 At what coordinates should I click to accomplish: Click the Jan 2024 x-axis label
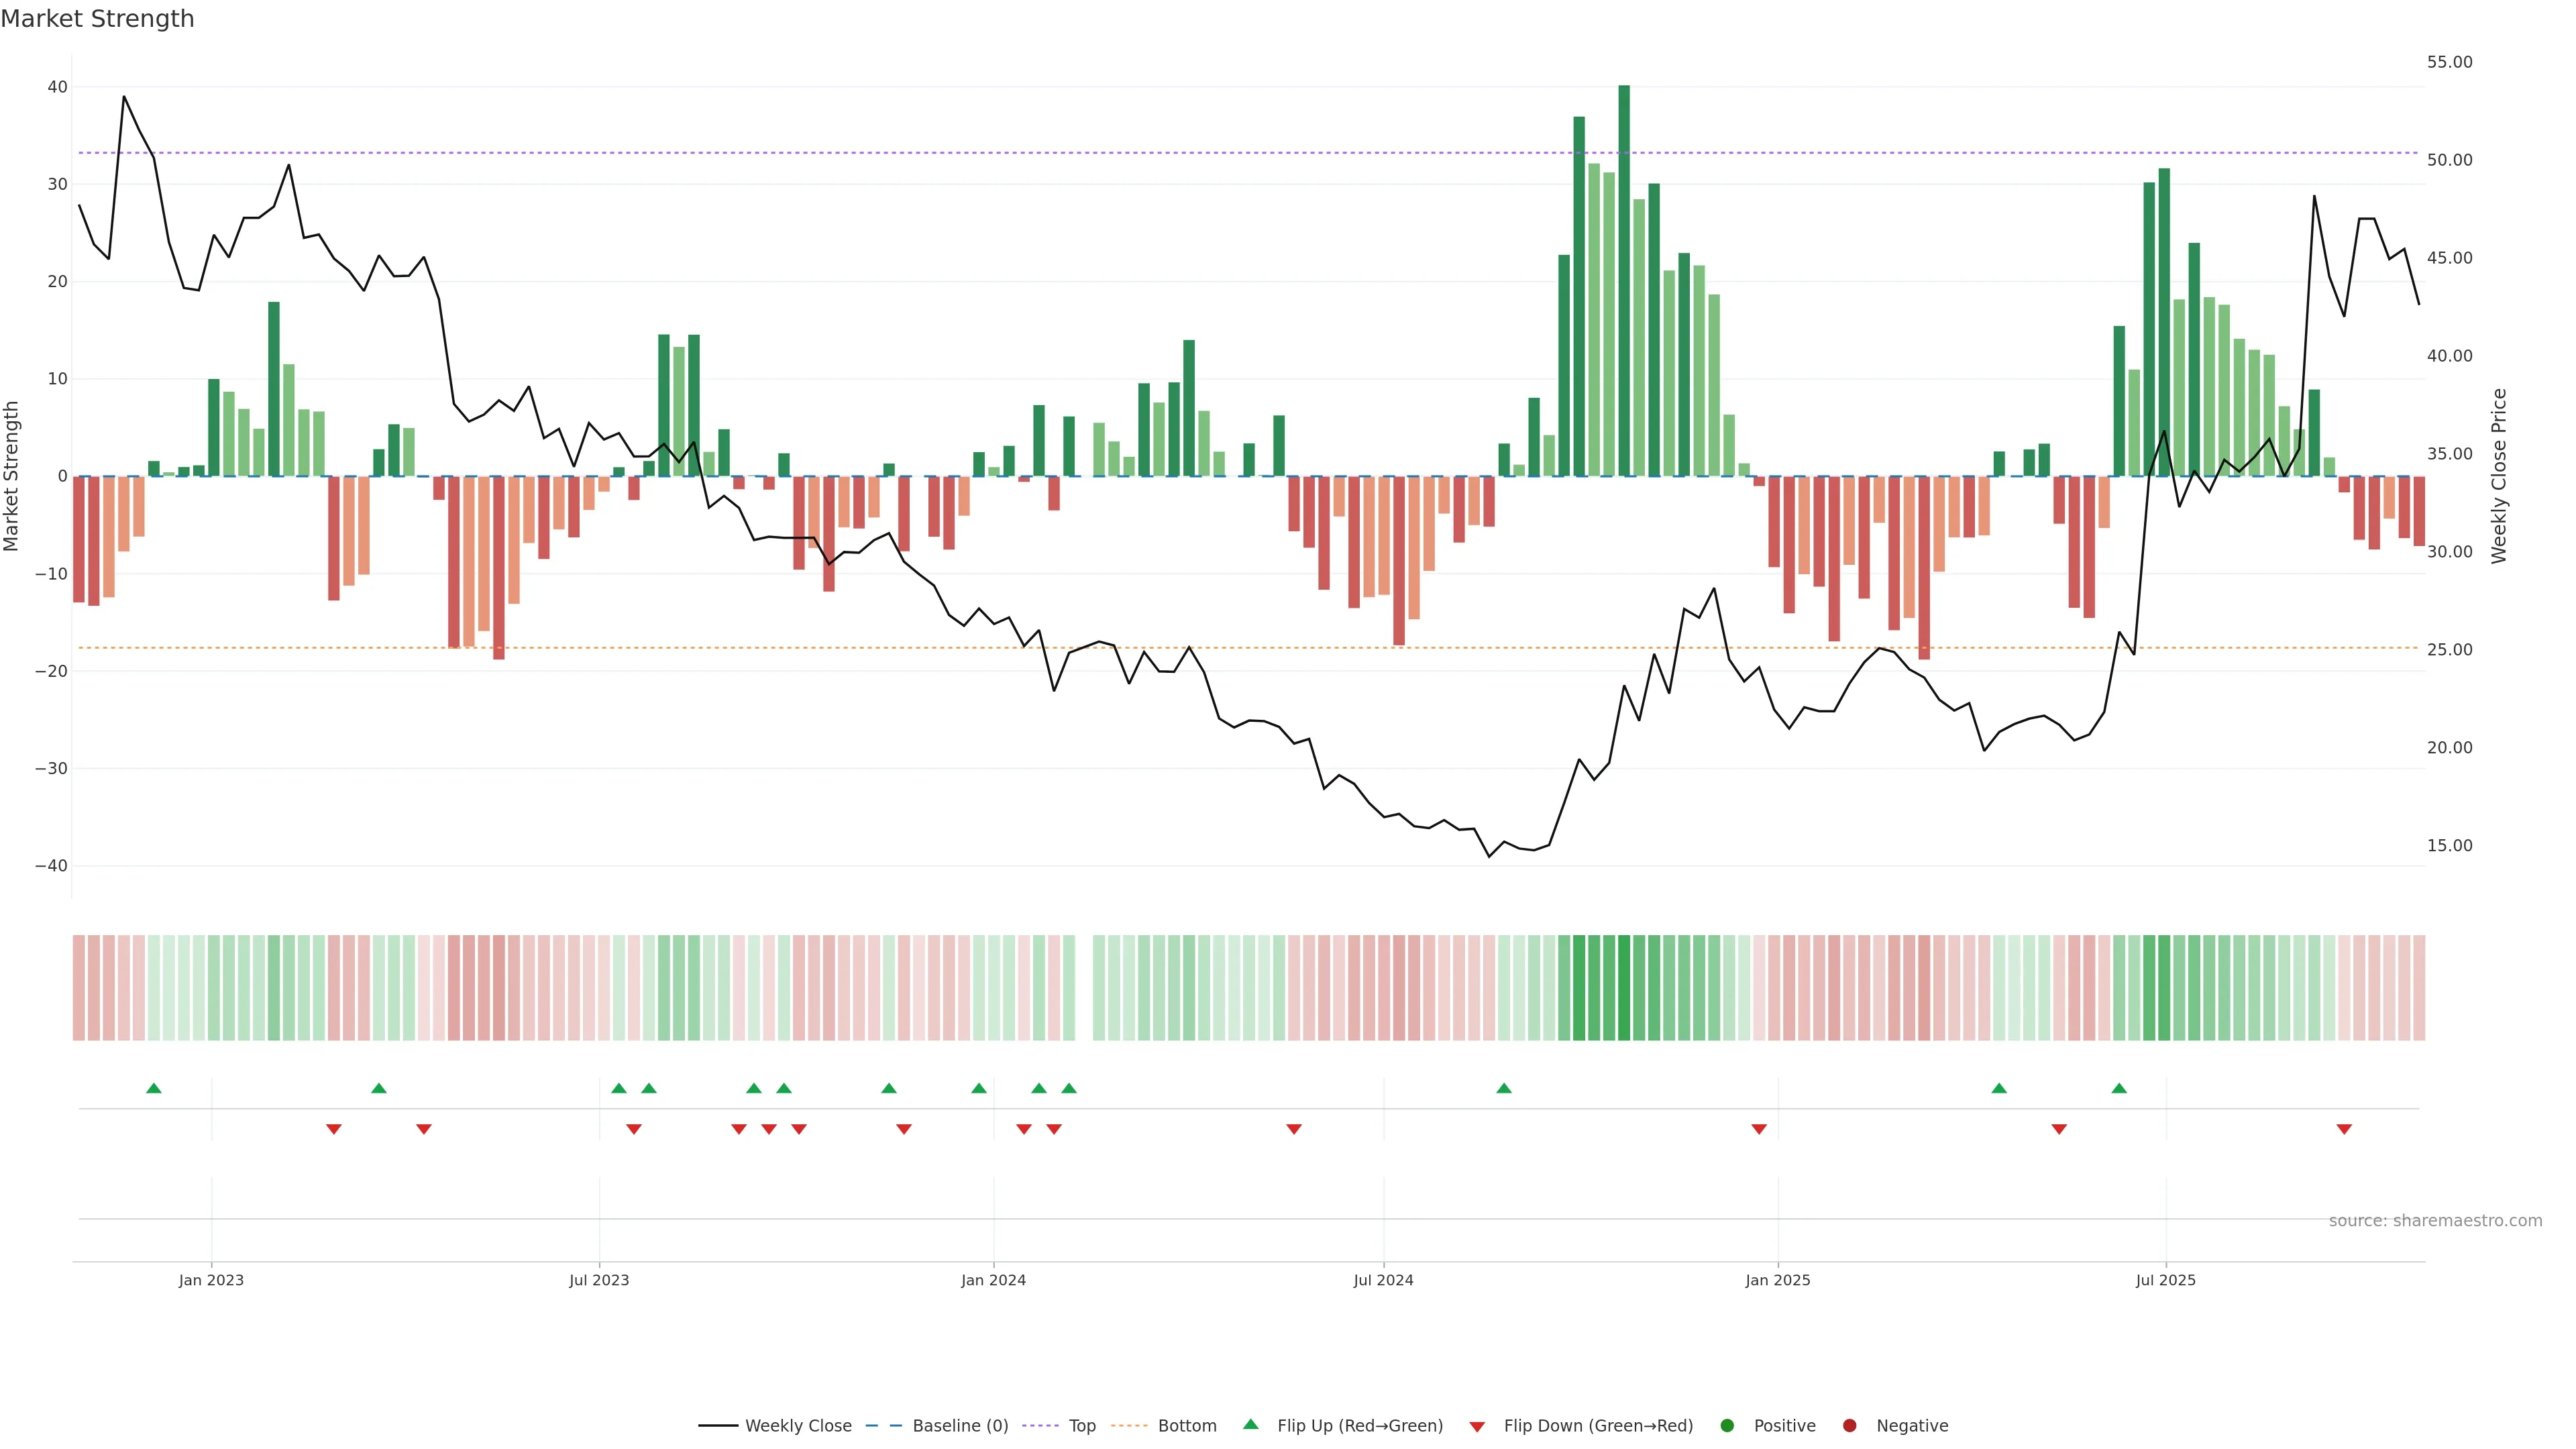pyautogui.click(x=993, y=1280)
